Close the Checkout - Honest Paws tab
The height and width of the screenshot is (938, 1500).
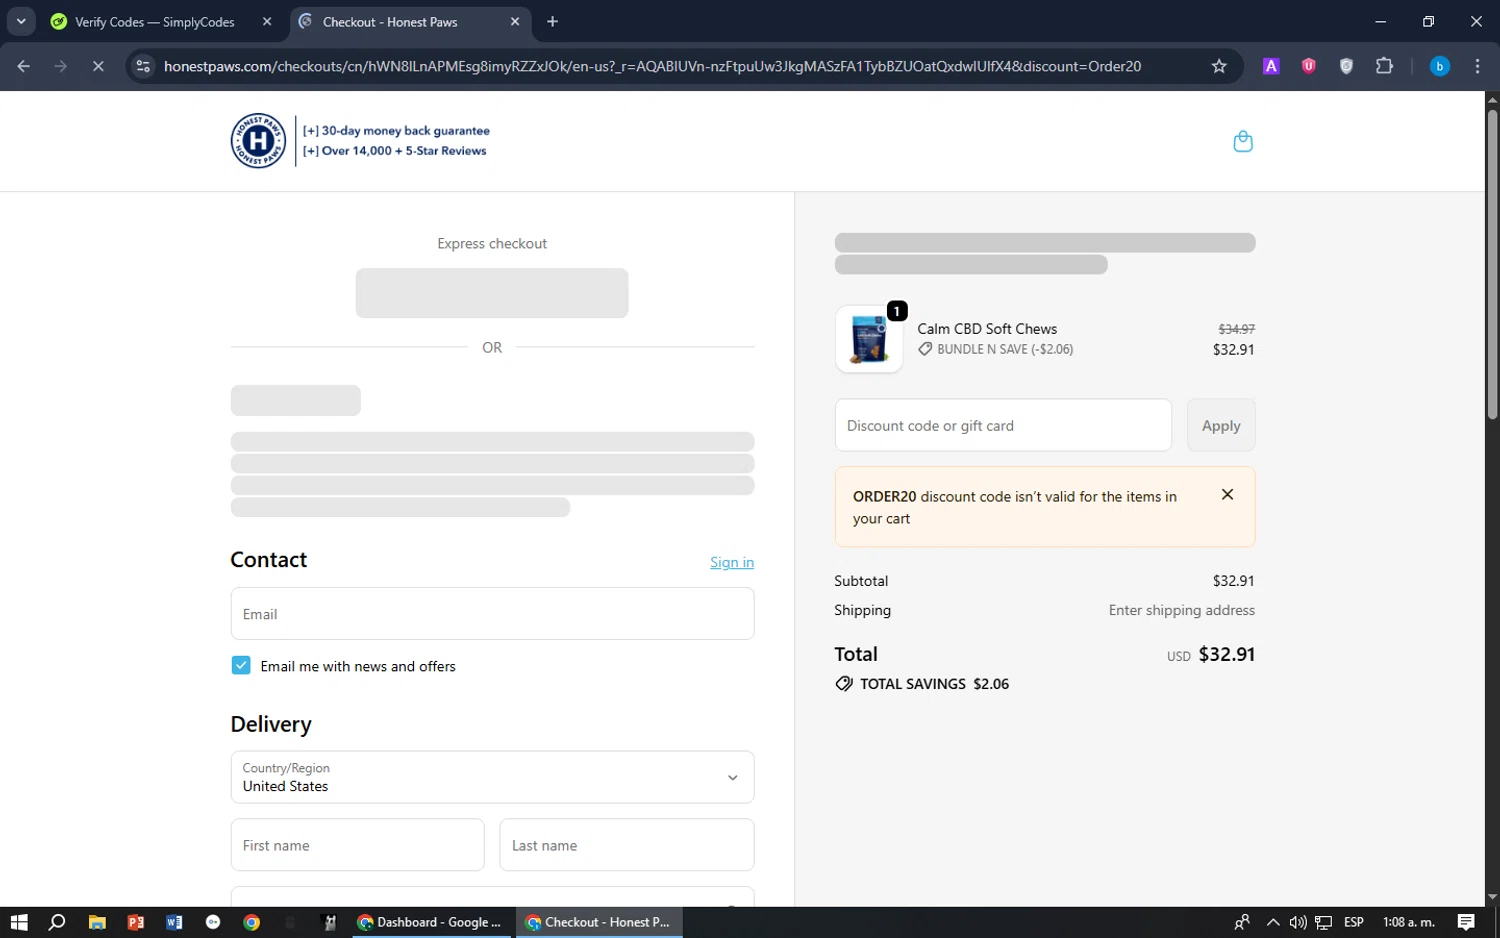tap(515, 21)
